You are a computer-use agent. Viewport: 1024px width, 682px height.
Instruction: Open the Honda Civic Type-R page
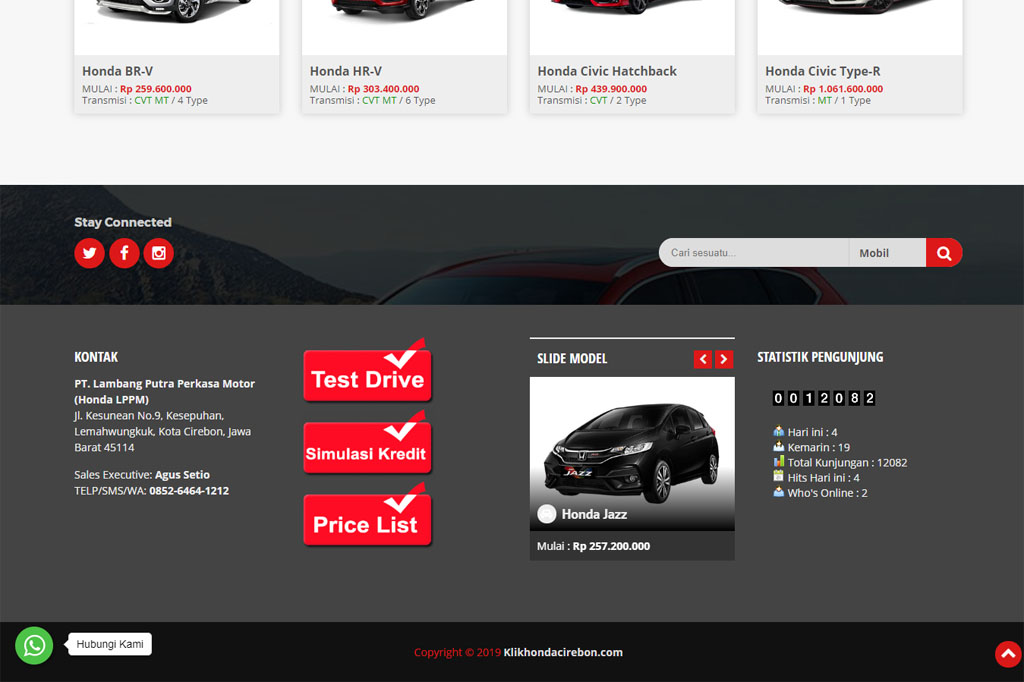coord(823,71)
